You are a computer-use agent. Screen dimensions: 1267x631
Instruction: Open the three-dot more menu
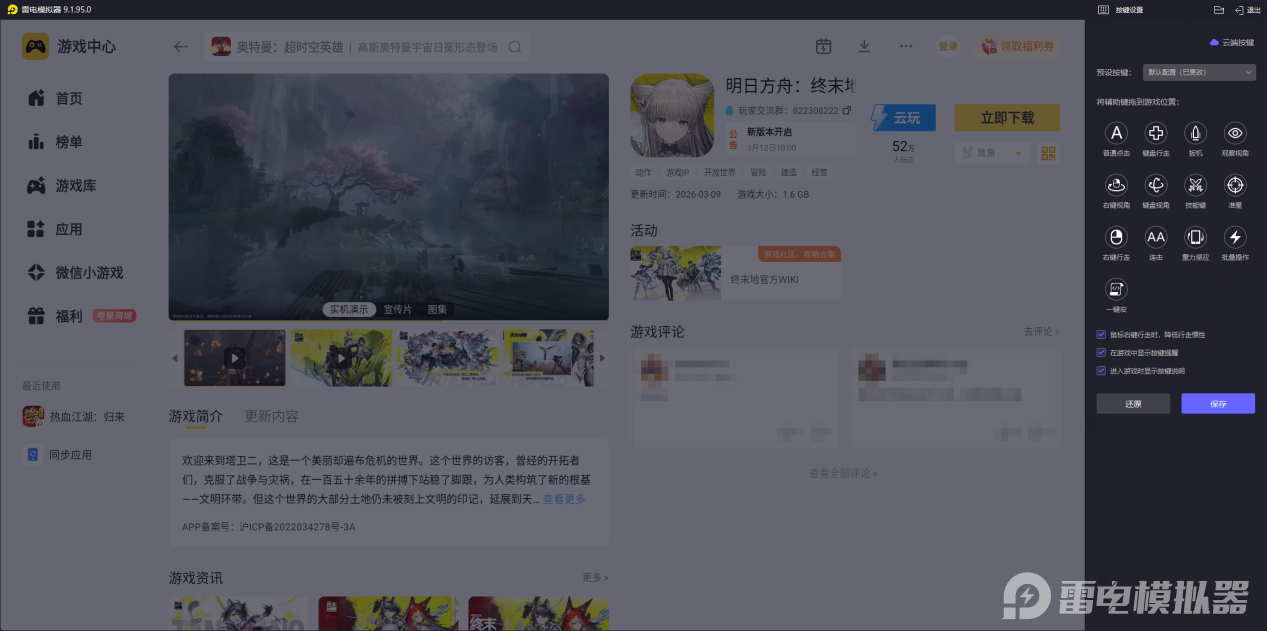pyautogui.click(x=906, y=46)
